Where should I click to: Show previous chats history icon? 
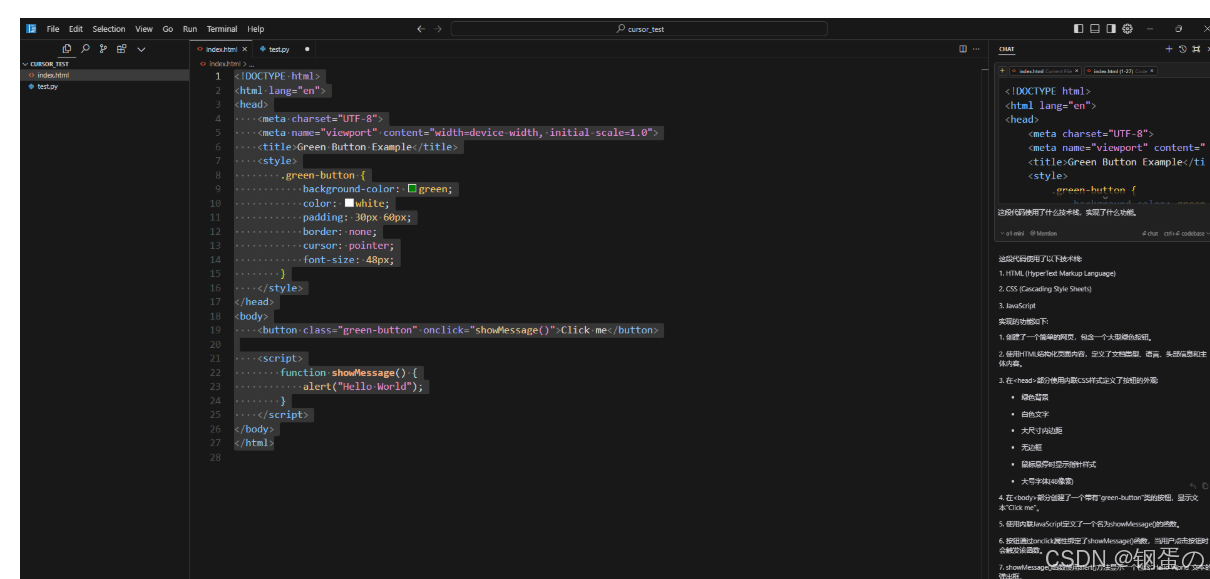[1182, 48]
